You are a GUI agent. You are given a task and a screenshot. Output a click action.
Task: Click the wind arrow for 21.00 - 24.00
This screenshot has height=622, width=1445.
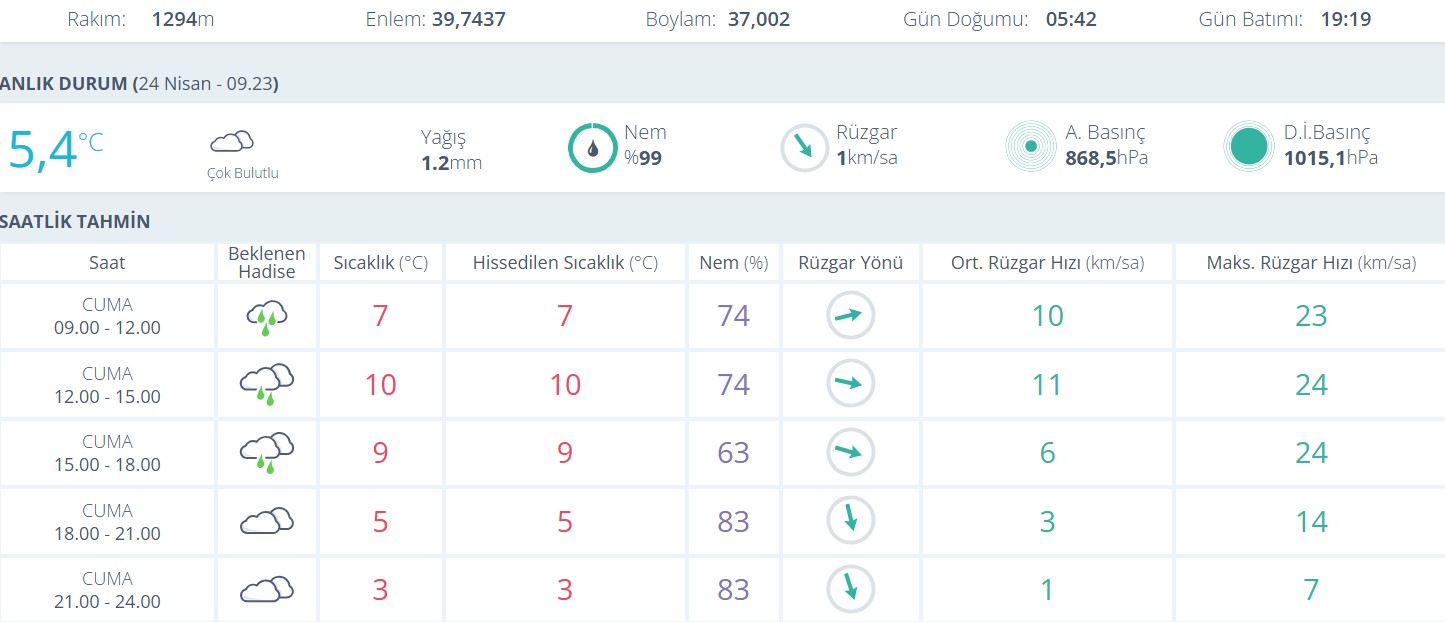850,590
